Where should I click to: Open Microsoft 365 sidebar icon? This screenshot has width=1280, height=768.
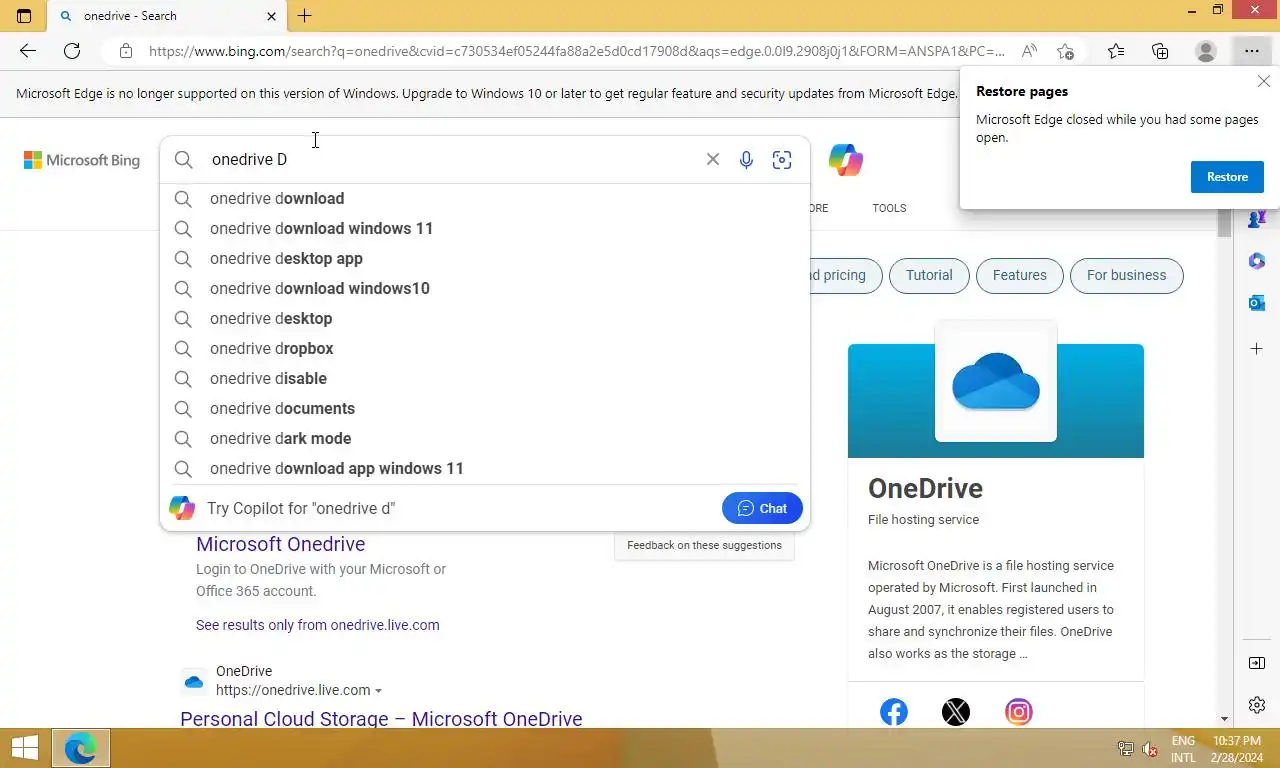(1257, 260)
